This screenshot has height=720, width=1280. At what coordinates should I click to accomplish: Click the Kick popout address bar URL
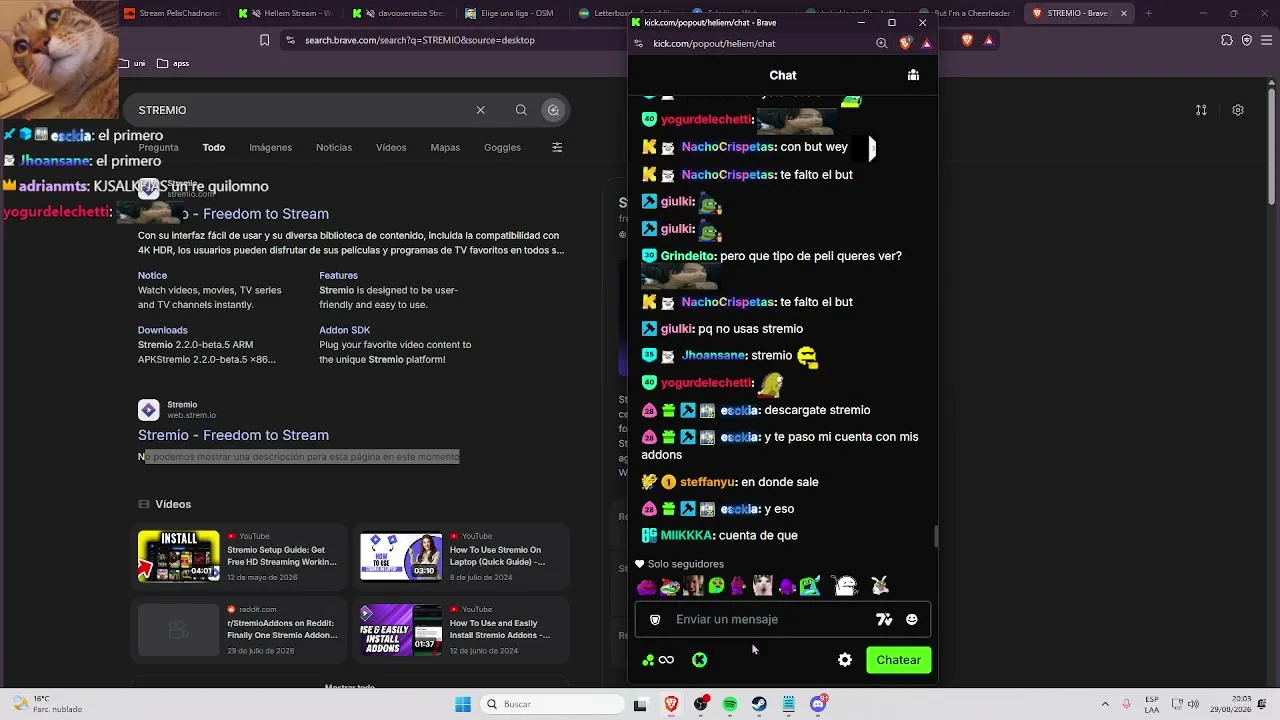[x=714, y=44]
